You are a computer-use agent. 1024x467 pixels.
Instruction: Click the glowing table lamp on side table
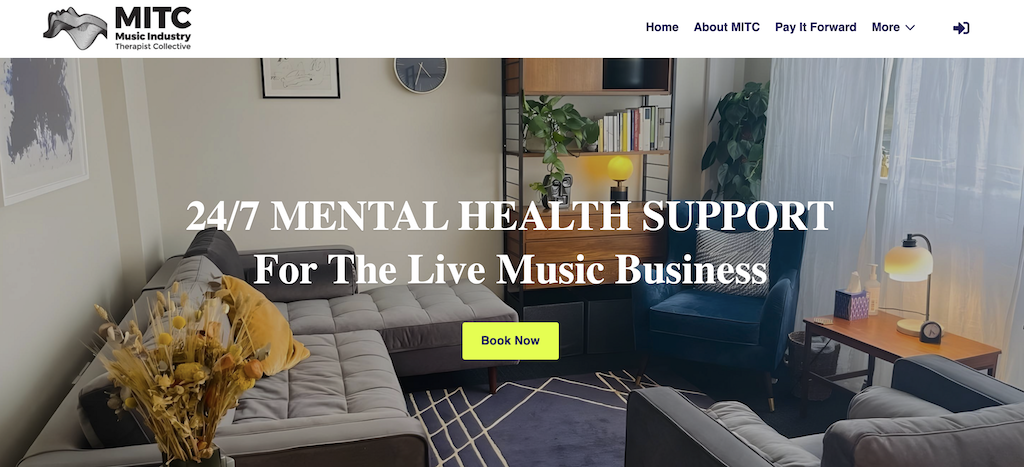[x=910, y=283]
